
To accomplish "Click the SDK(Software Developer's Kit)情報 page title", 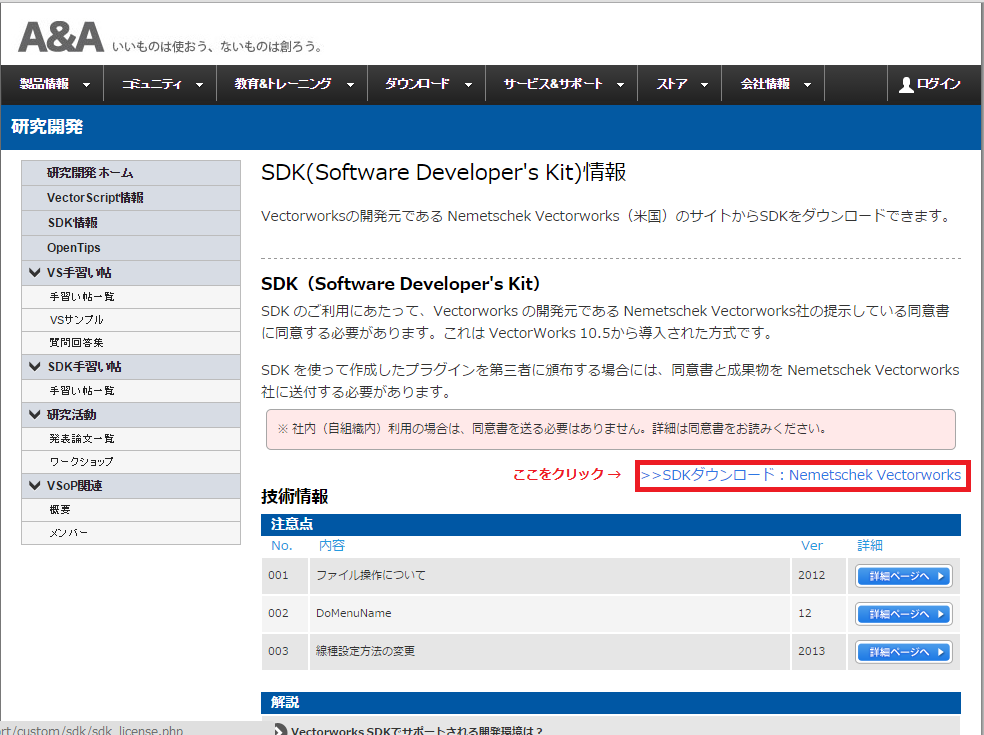I will (x=444, y=172).
